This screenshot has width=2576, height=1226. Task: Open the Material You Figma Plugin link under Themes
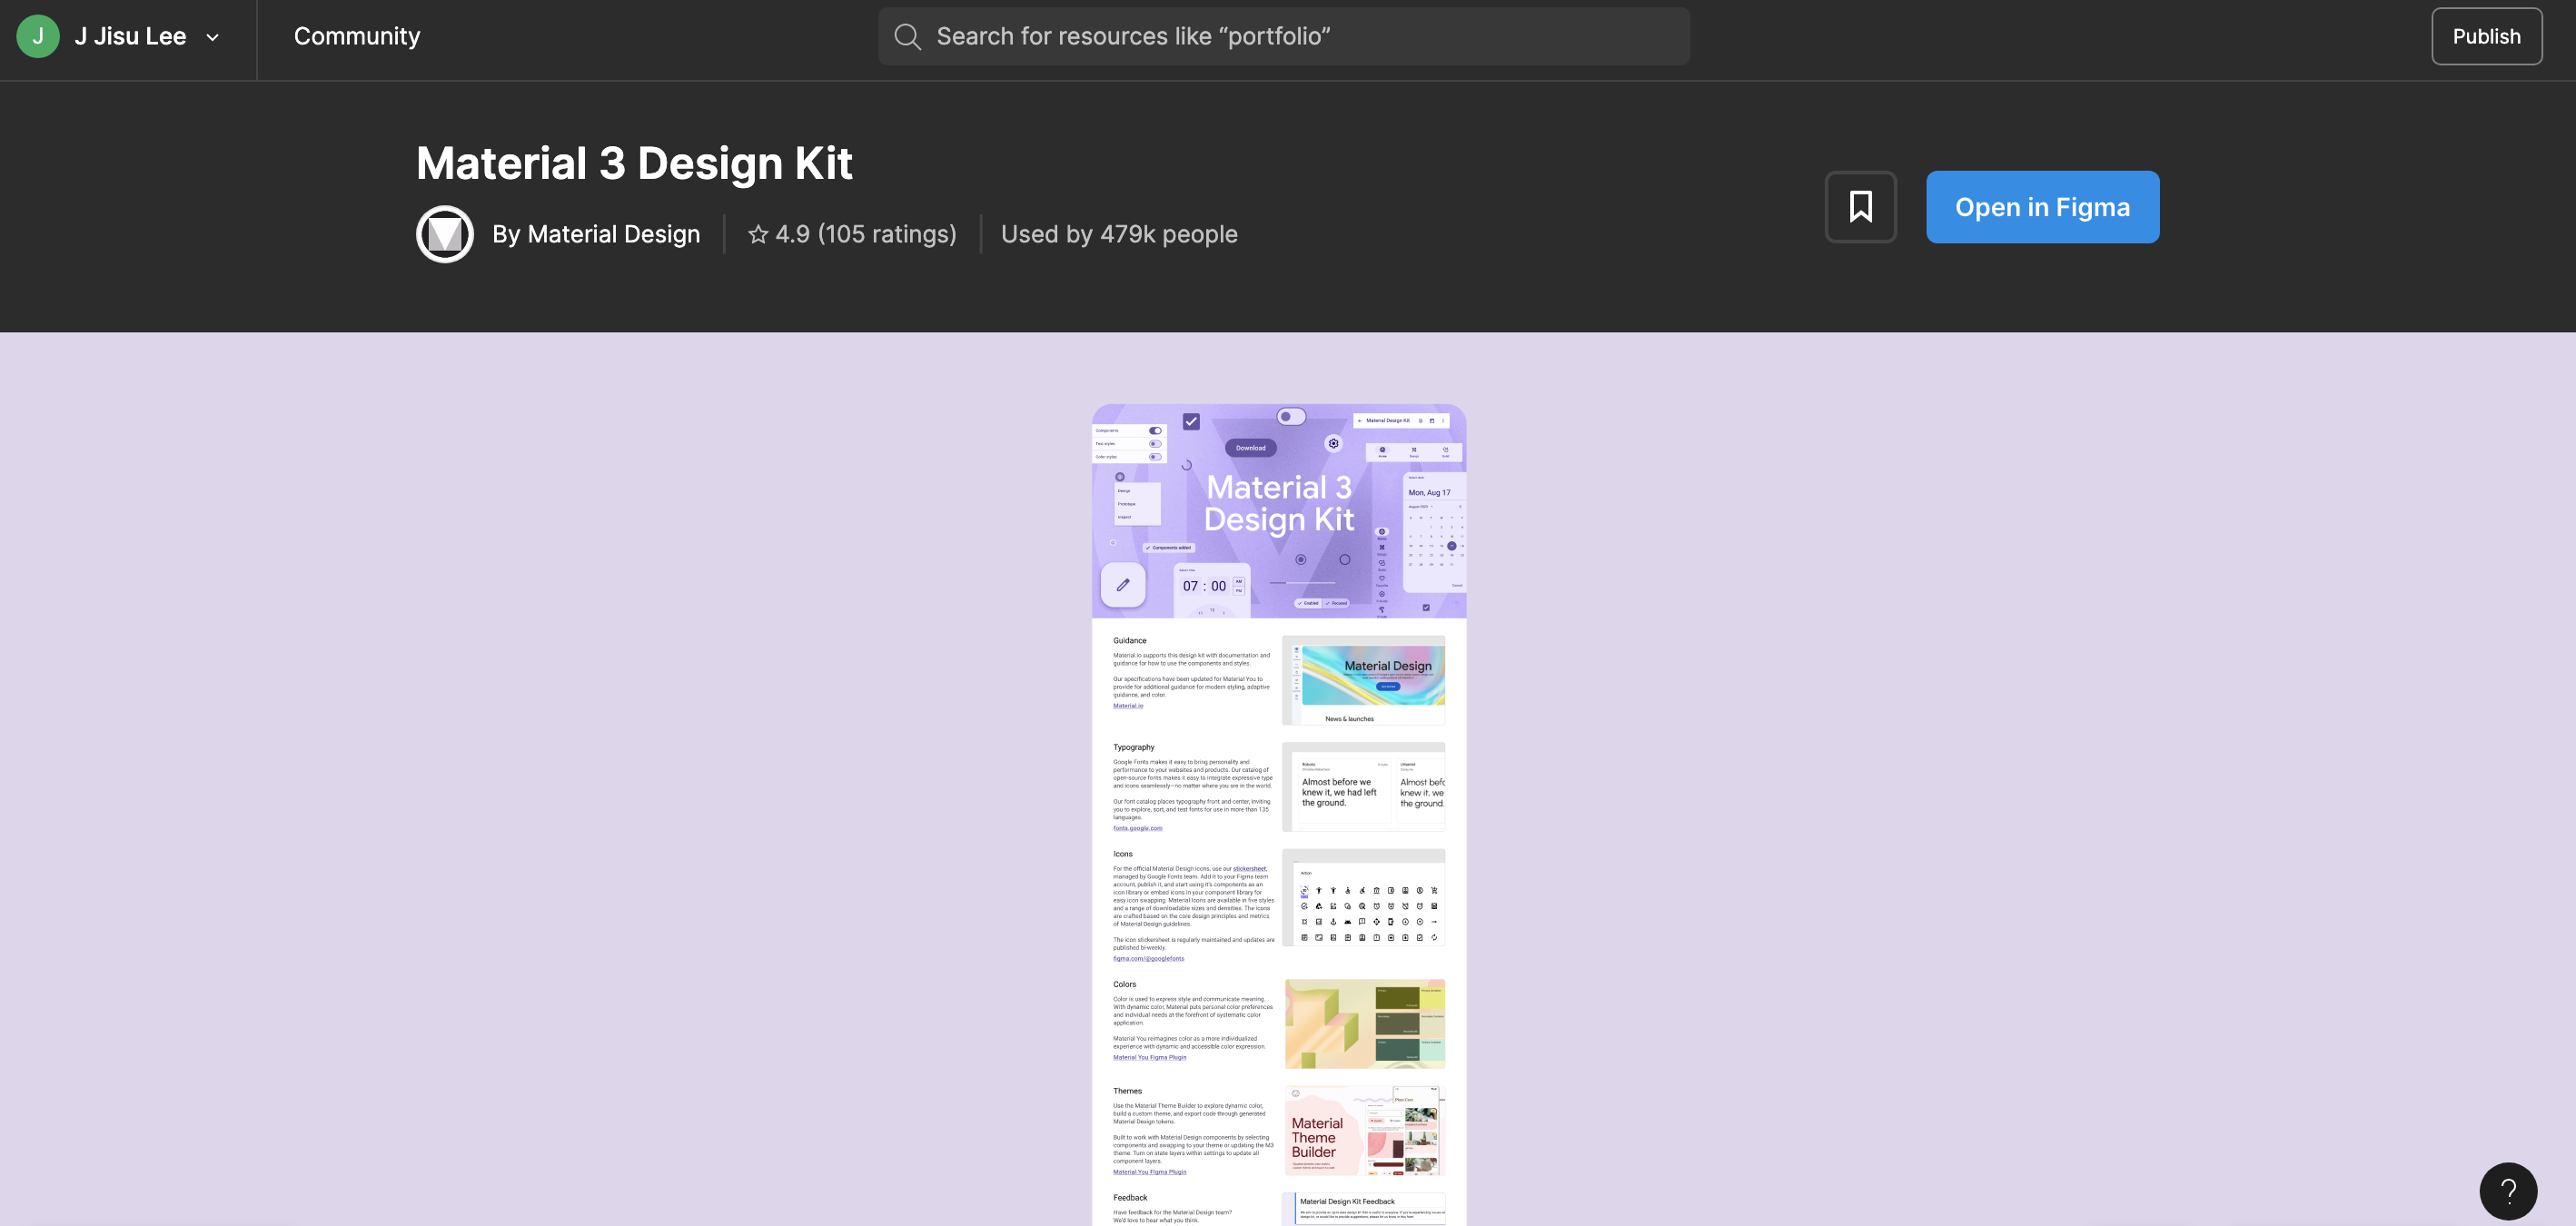(x=1150, y=1172)
